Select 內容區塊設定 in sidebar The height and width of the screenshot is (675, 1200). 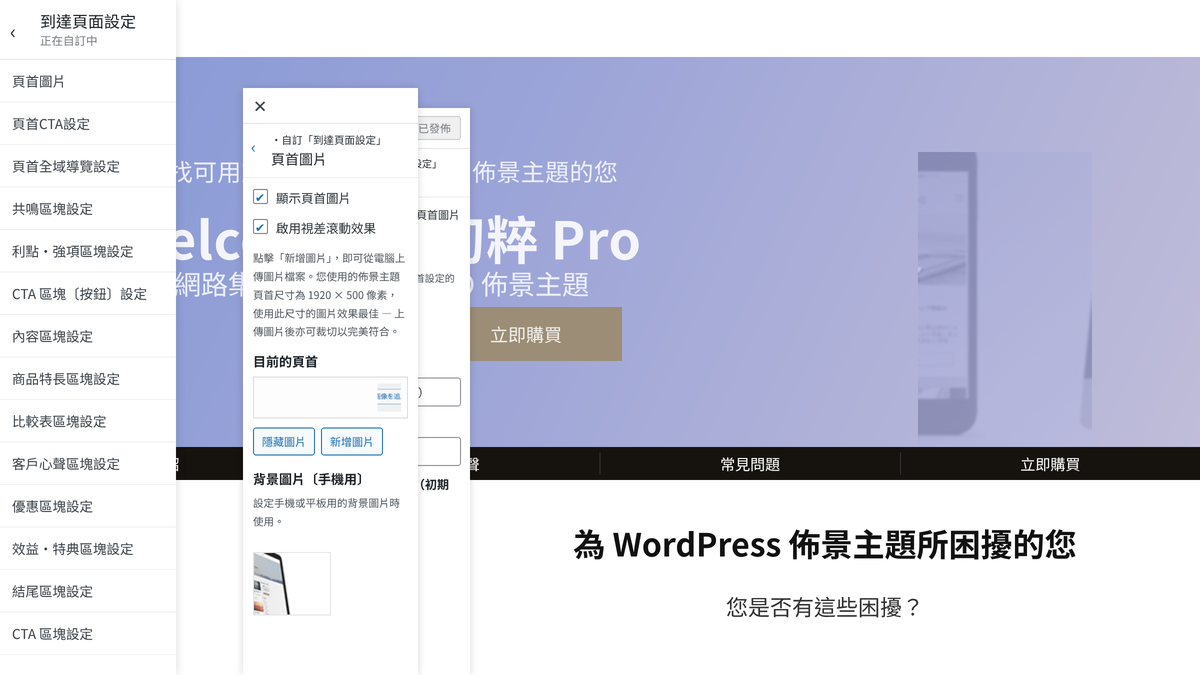88,336
